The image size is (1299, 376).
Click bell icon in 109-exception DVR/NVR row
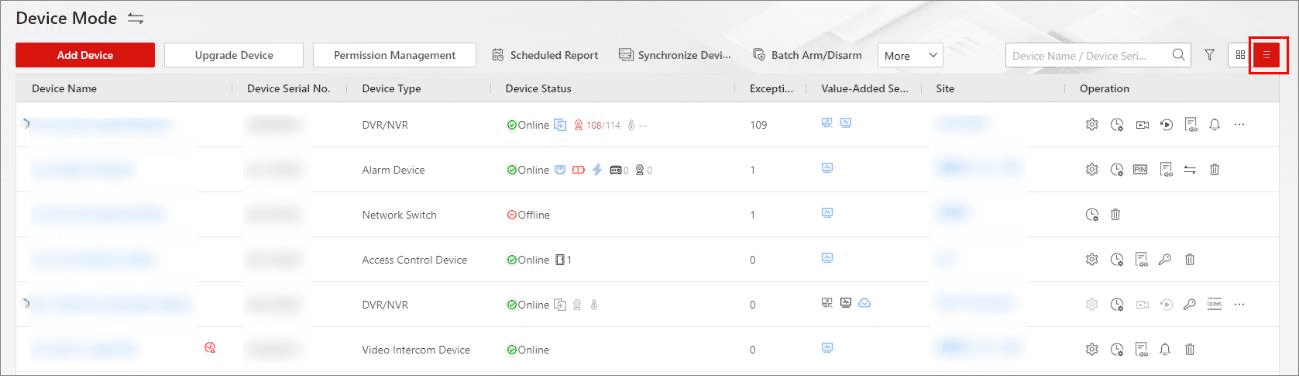1215,125
